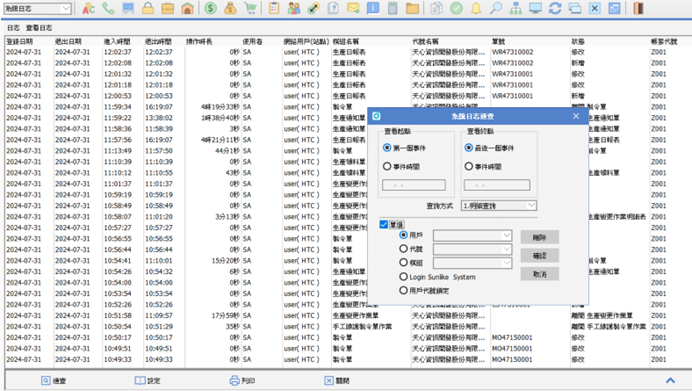Click the money bag icon
The height and width of the screenshot is (391, 692).
pyautogui.click(x=230, y=8)
